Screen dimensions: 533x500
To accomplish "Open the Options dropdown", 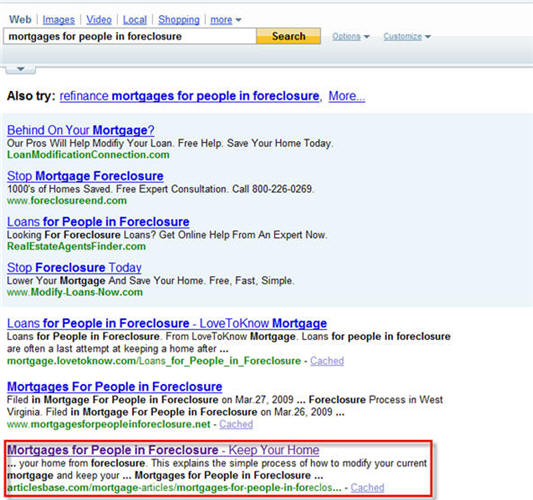I will coord(350,36).
